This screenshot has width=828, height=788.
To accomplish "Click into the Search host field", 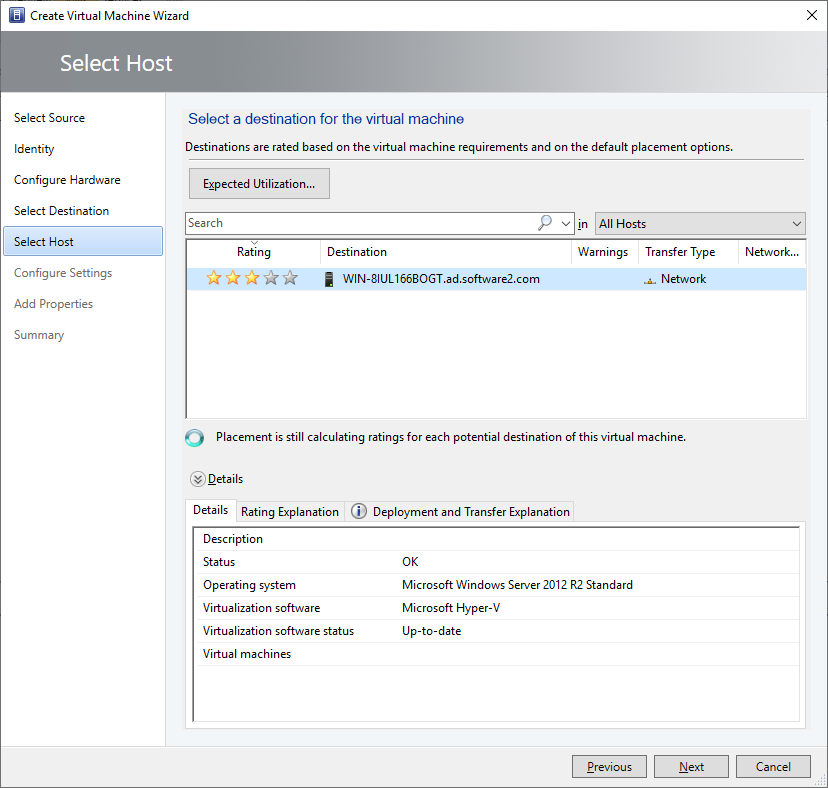I will pyautogui.click(x=360, y=223).
